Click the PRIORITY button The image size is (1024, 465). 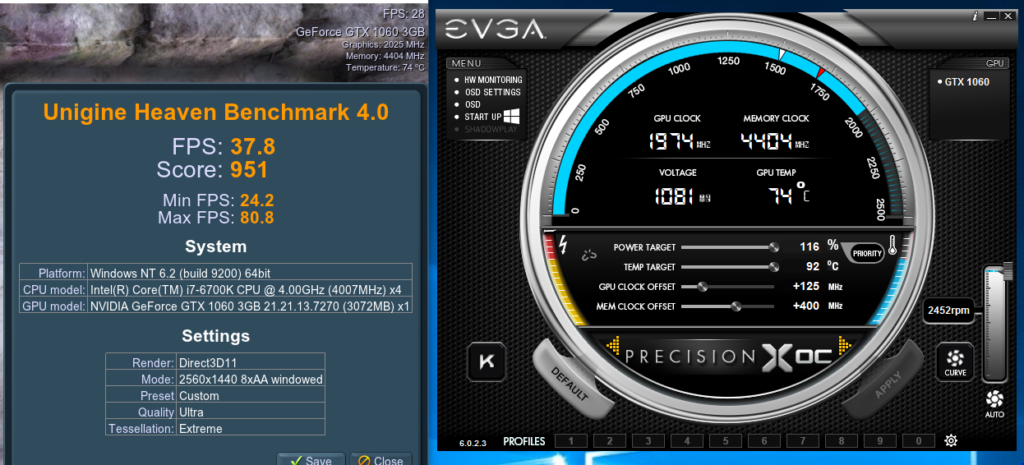(867, 253)
